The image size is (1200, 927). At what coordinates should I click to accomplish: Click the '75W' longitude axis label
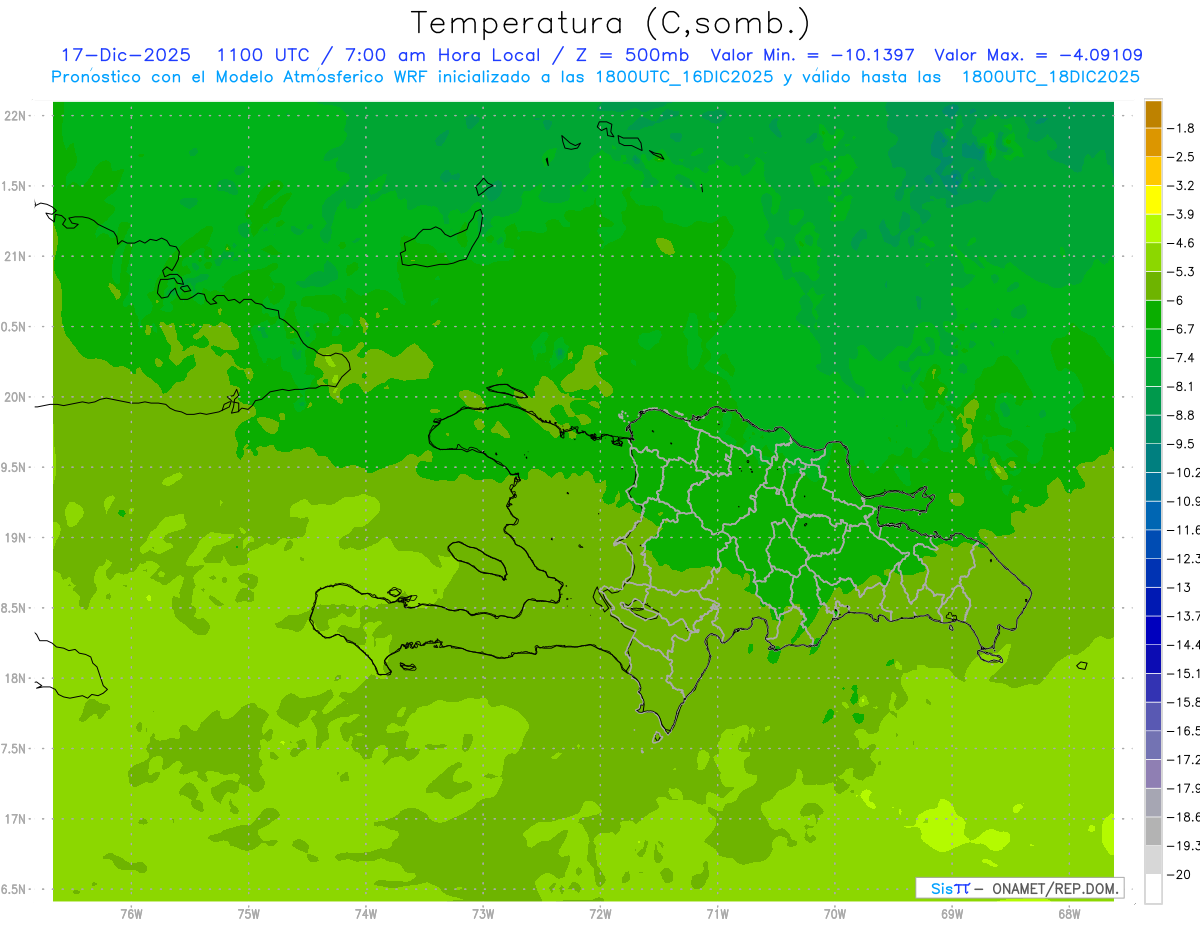click(x=249, y=913)
